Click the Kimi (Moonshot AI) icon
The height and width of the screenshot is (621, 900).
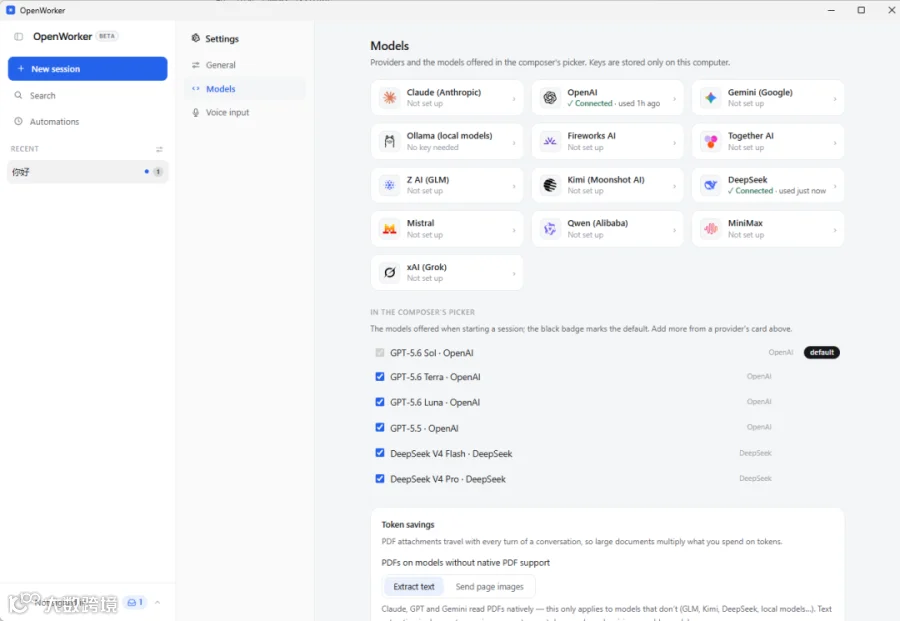(x=550, y=185)
